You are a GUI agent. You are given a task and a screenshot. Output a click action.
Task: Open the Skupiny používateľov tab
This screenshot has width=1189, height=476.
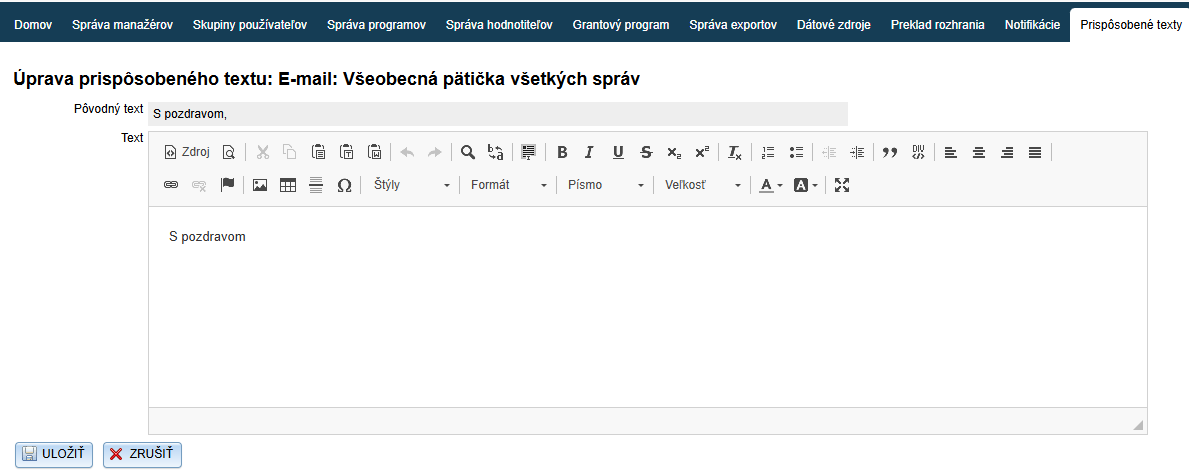[x=250, y=25]
